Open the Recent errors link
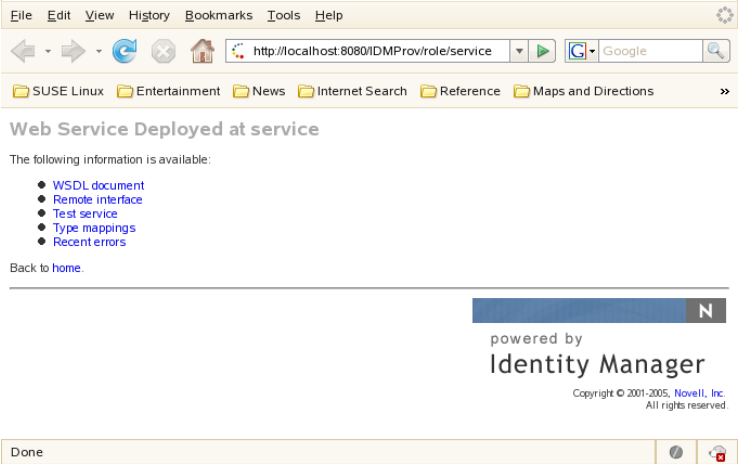Viewport: 740px width, 464px height. (90, 242)
